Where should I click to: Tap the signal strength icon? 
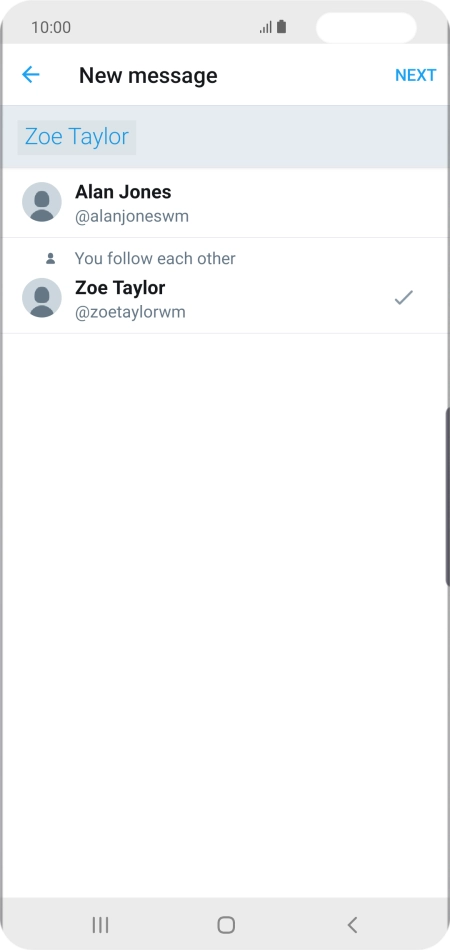tap(266, 27)
